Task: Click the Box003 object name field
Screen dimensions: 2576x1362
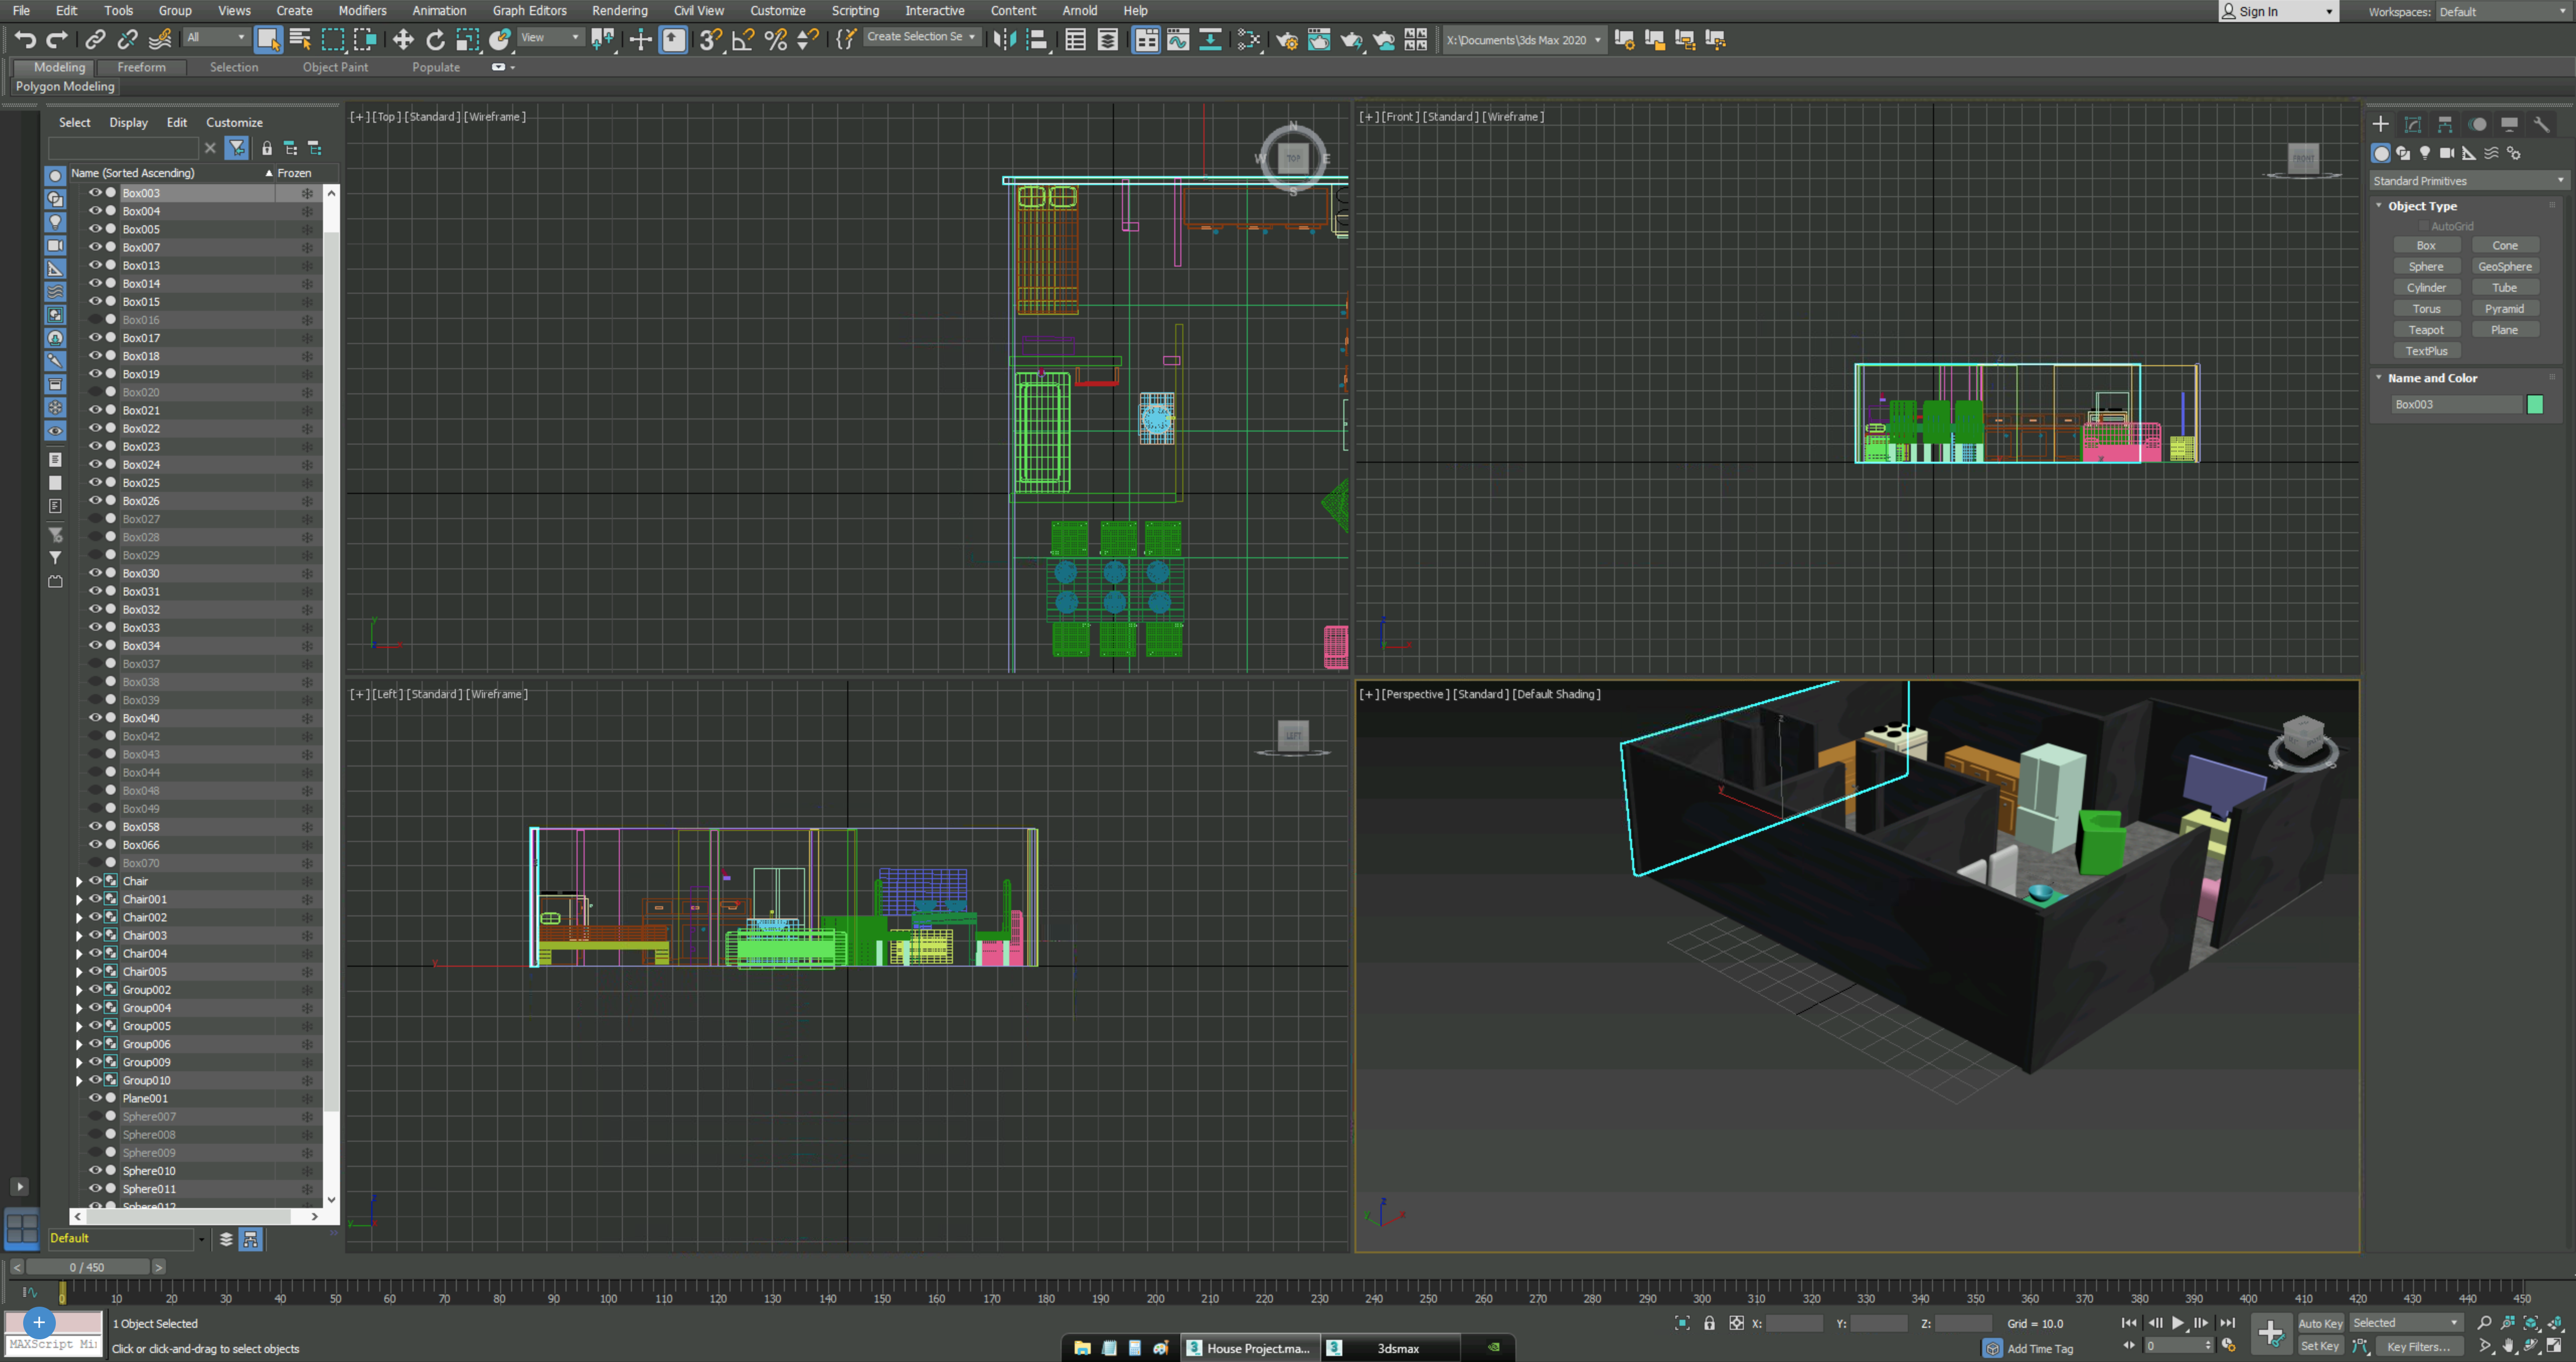Action: (x=2456, y=404)
